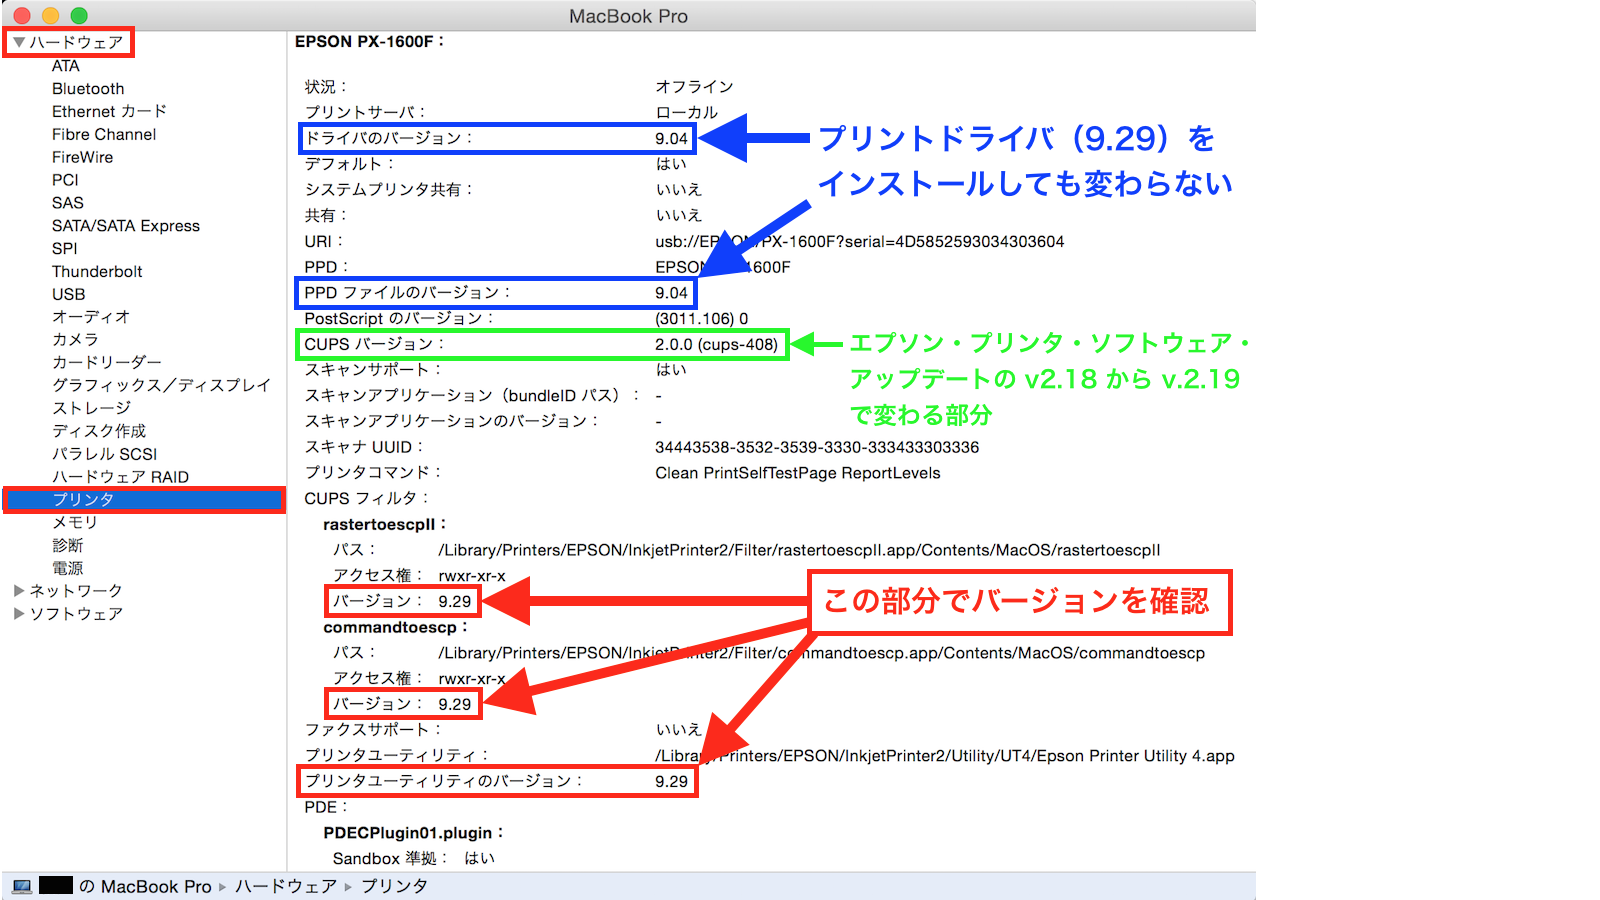Expand the ソフトウェア section triangle

(19, 614)
